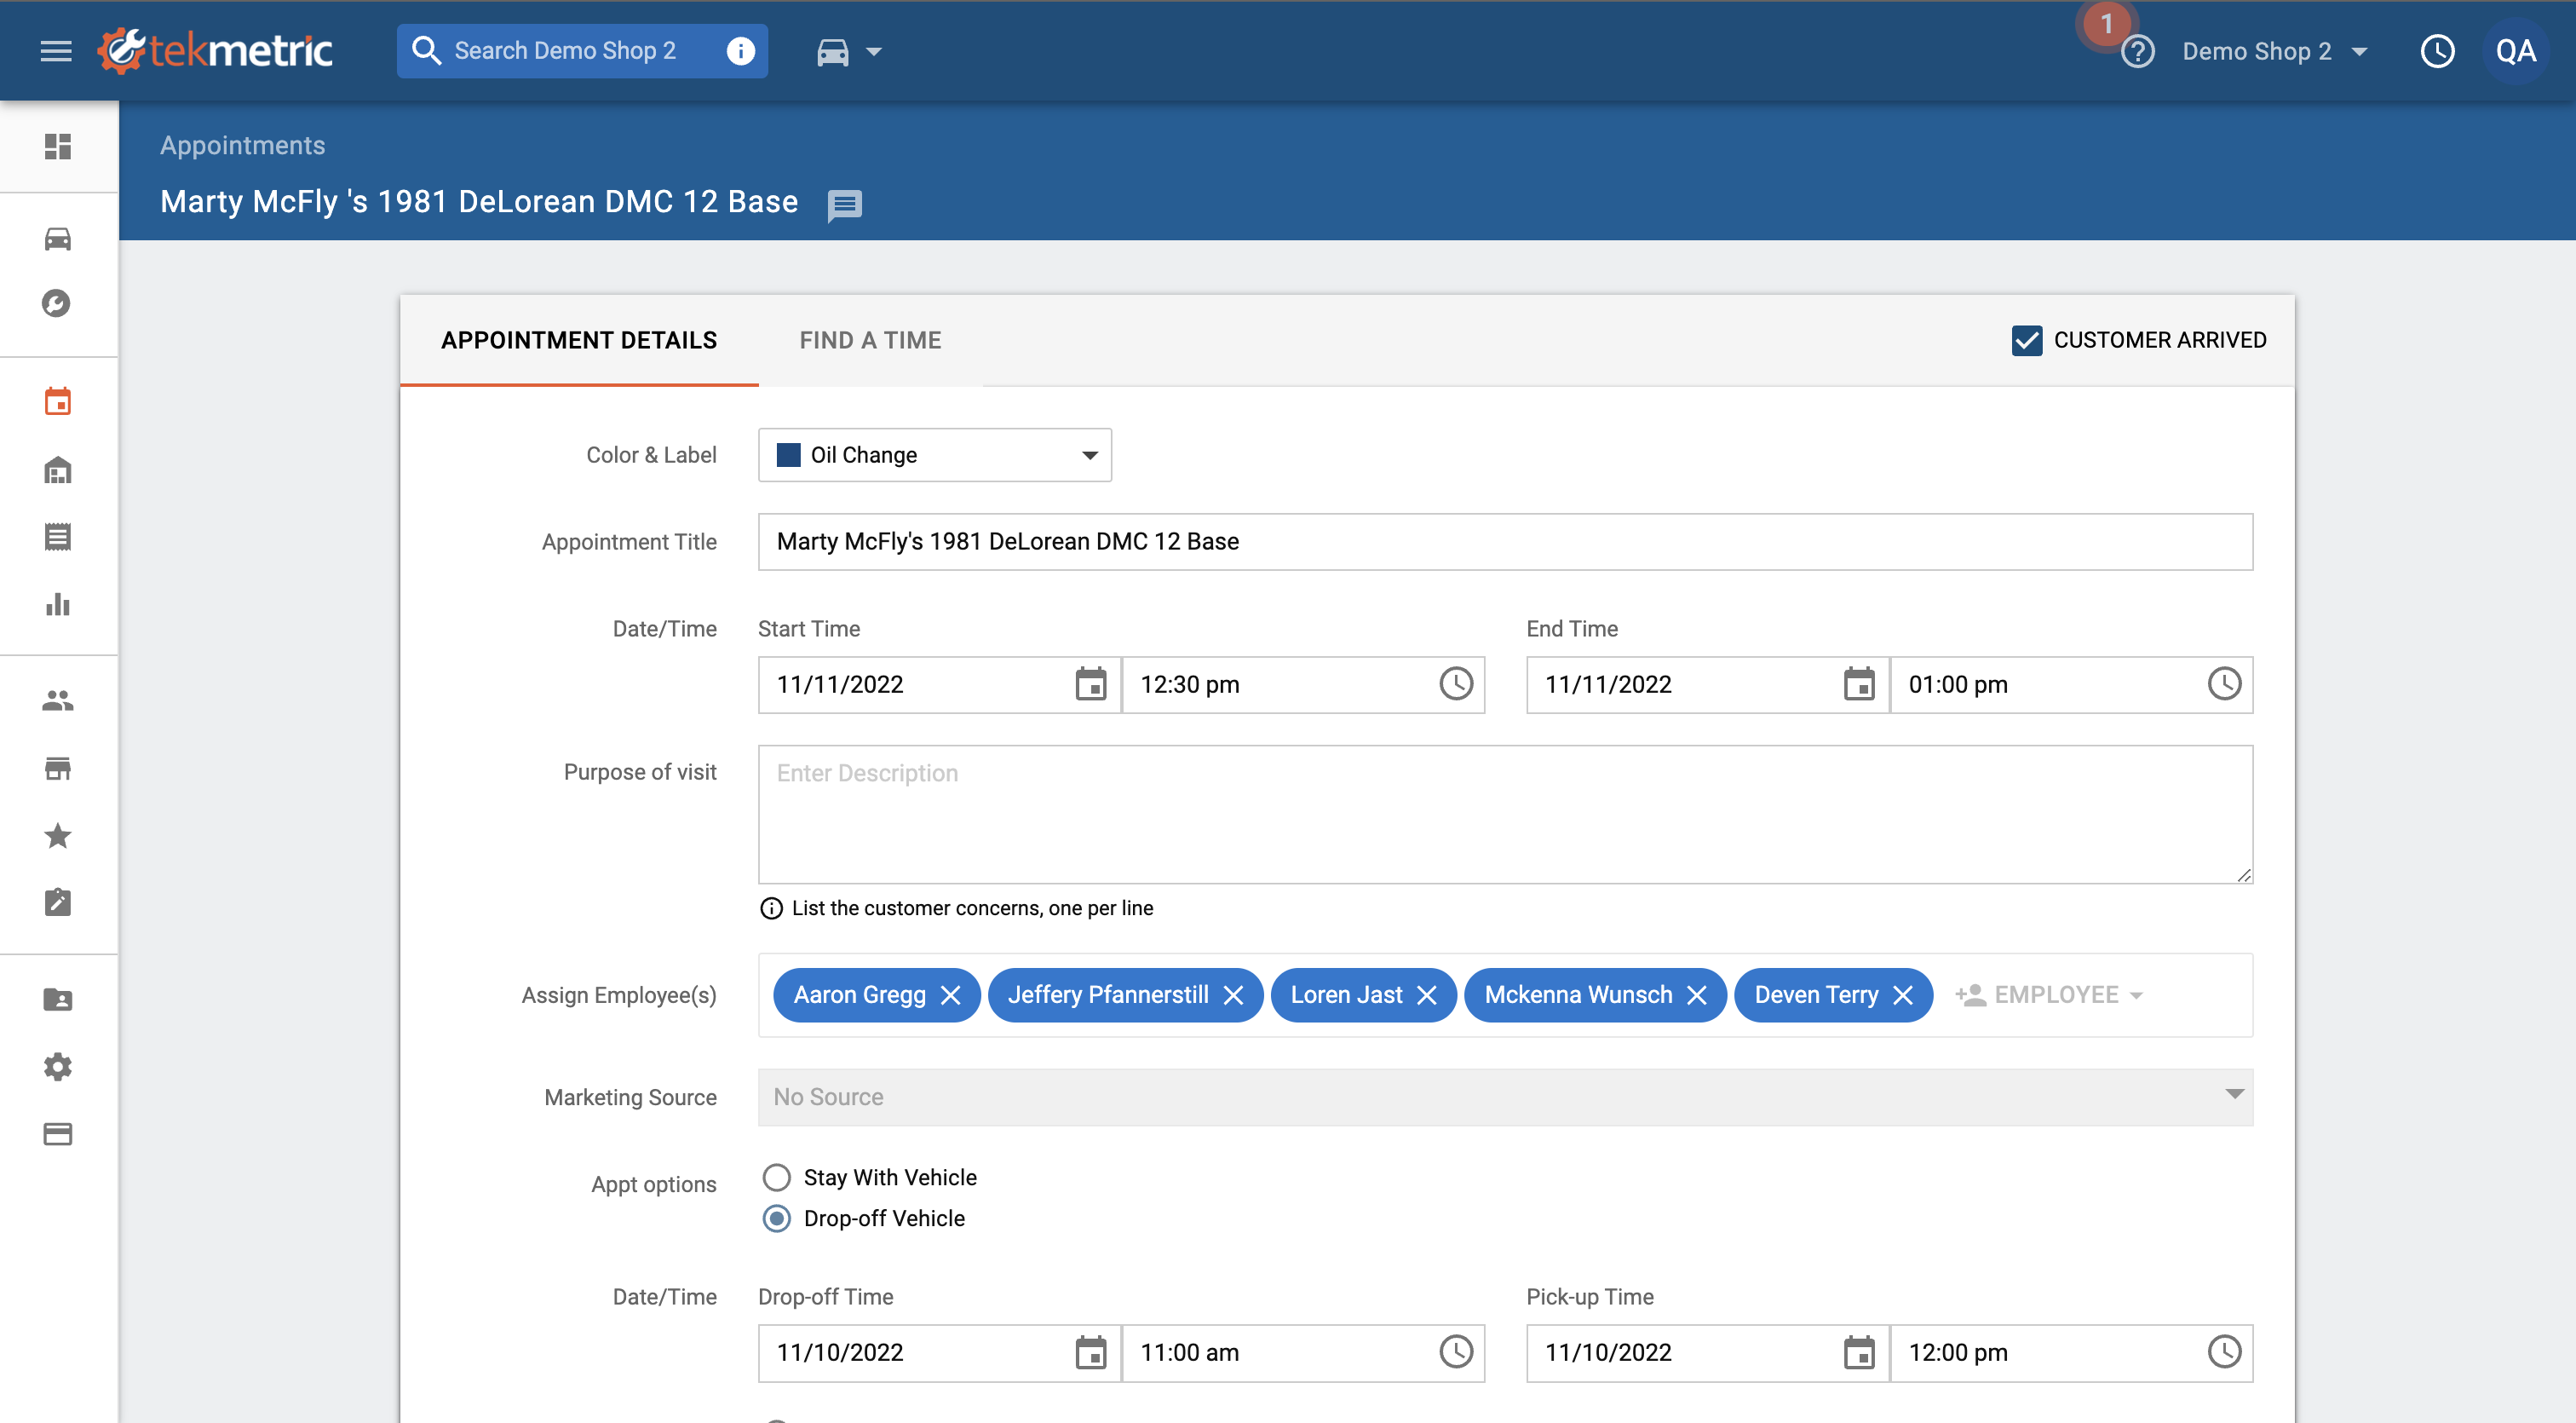Expand the Marketing Source dropdown
The height and width of the screenshot is (1423, 2576).
tap(1505, 1097)
